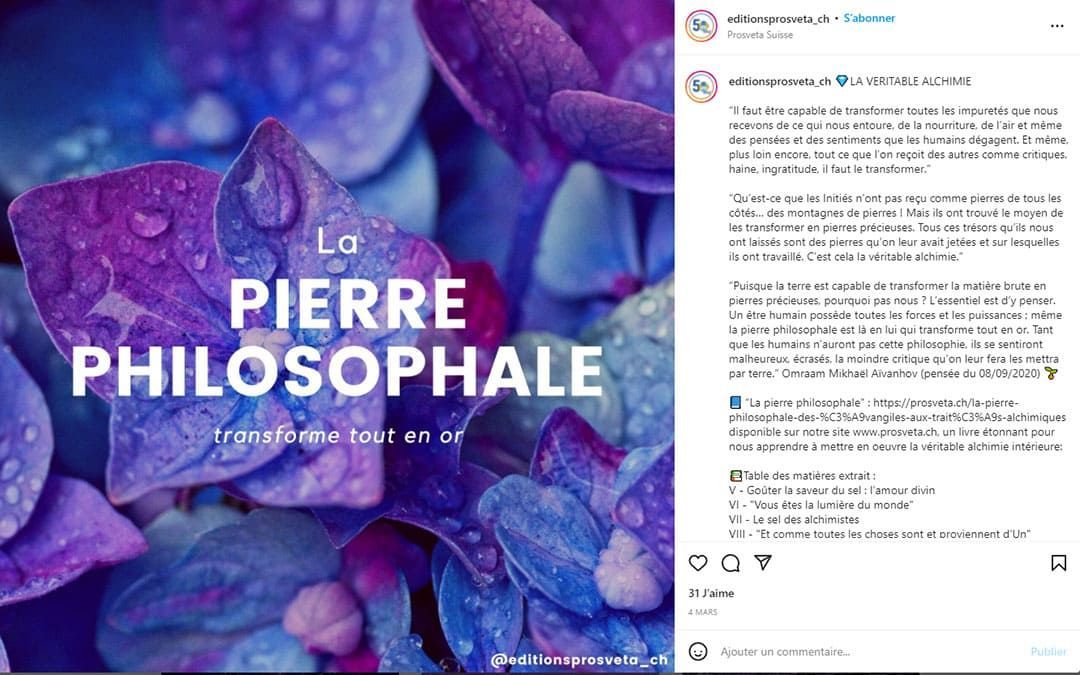
Task: Click the Table des matières books emoji
Action: click(736, 476)
